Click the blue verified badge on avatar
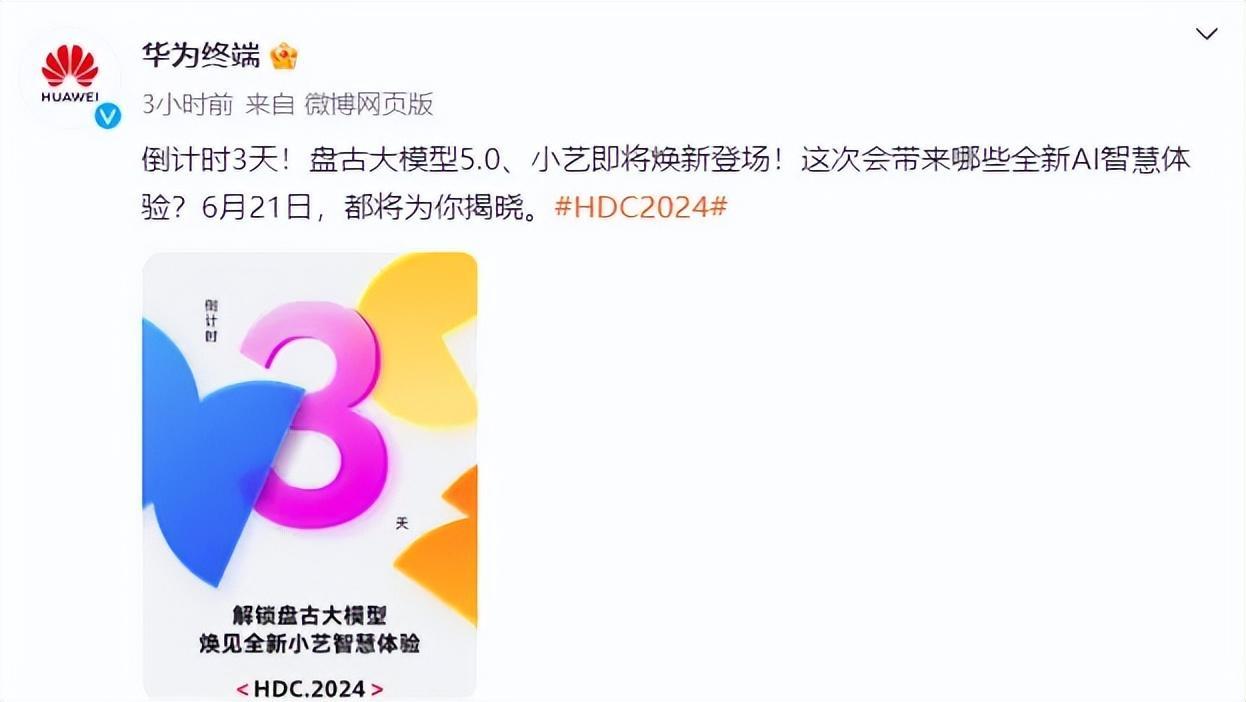1246x702 pixels. tap(107, 116)
